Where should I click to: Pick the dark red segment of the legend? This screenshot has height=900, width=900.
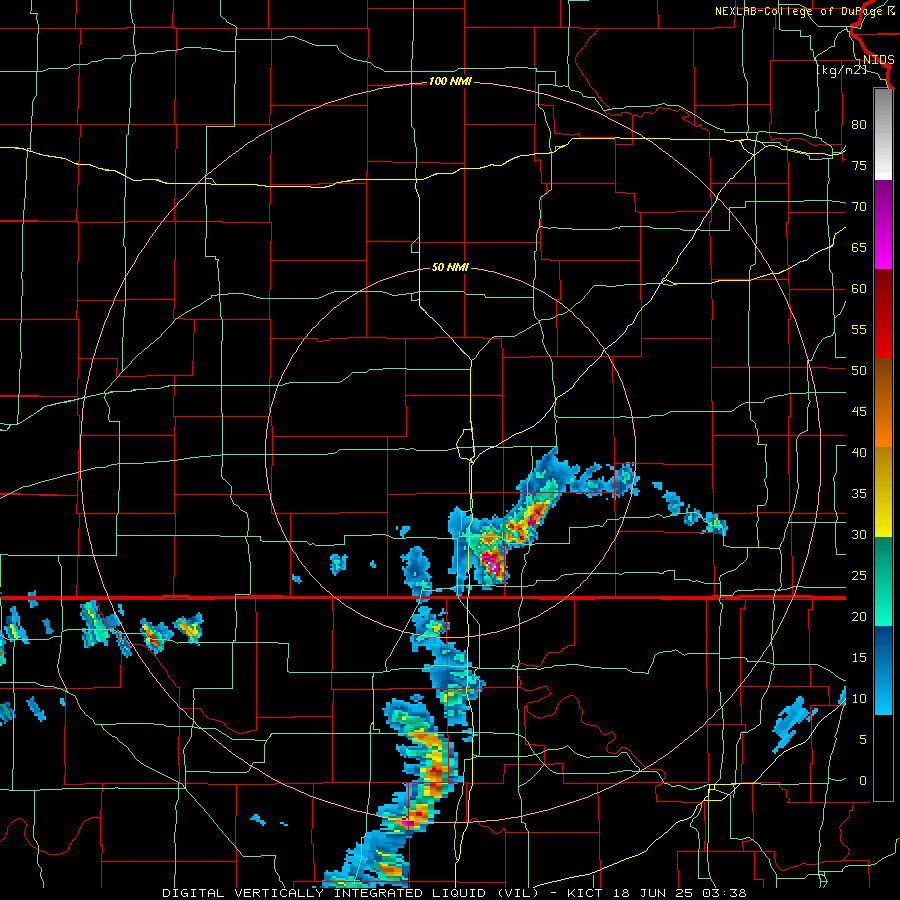coord(883,314)
